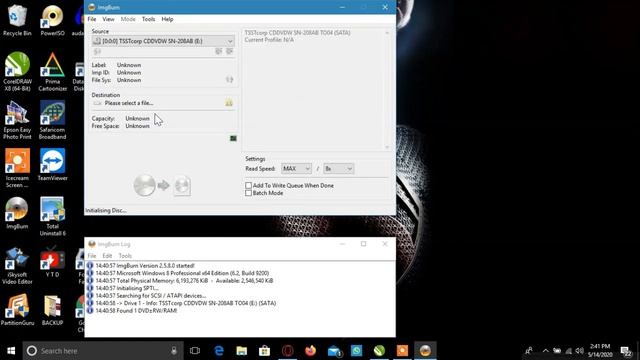640x360 pixels.
Task: Open Microsoft Edge from taskbar
Action: click(219, 351)
